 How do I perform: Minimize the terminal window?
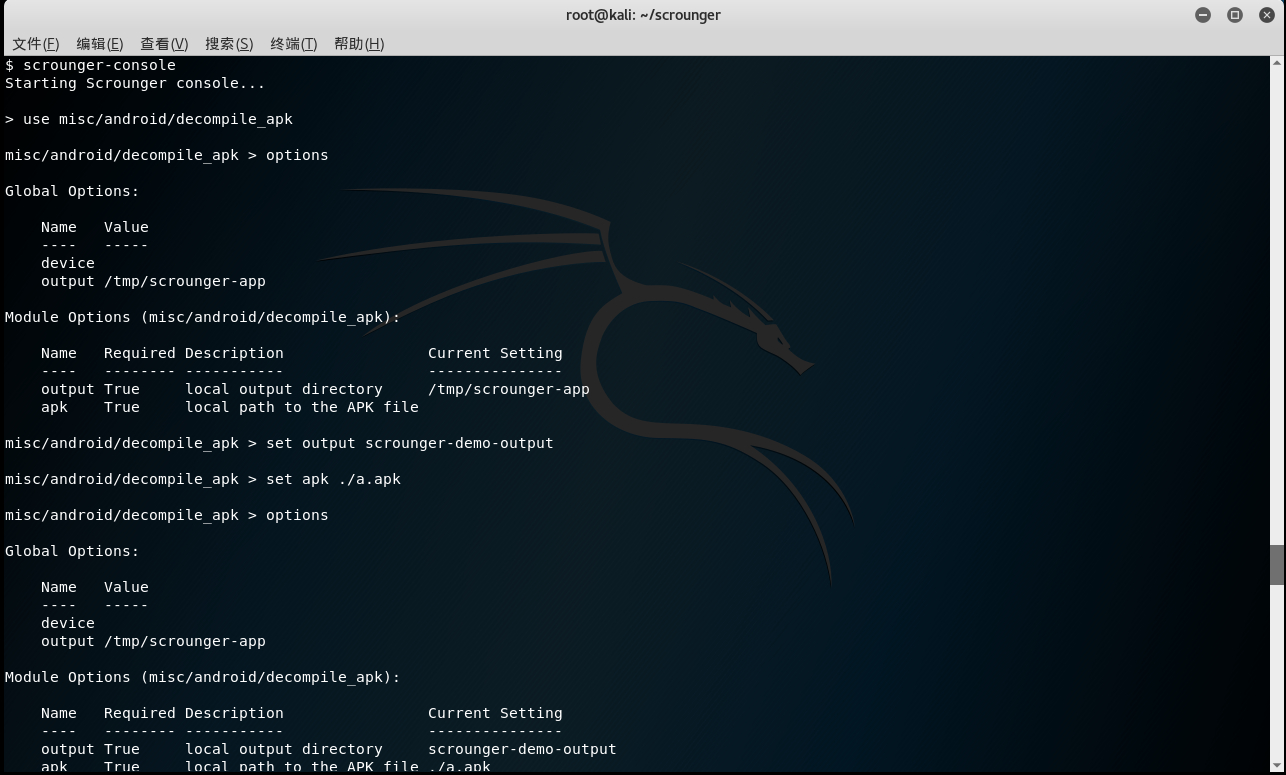(1203, 15)
